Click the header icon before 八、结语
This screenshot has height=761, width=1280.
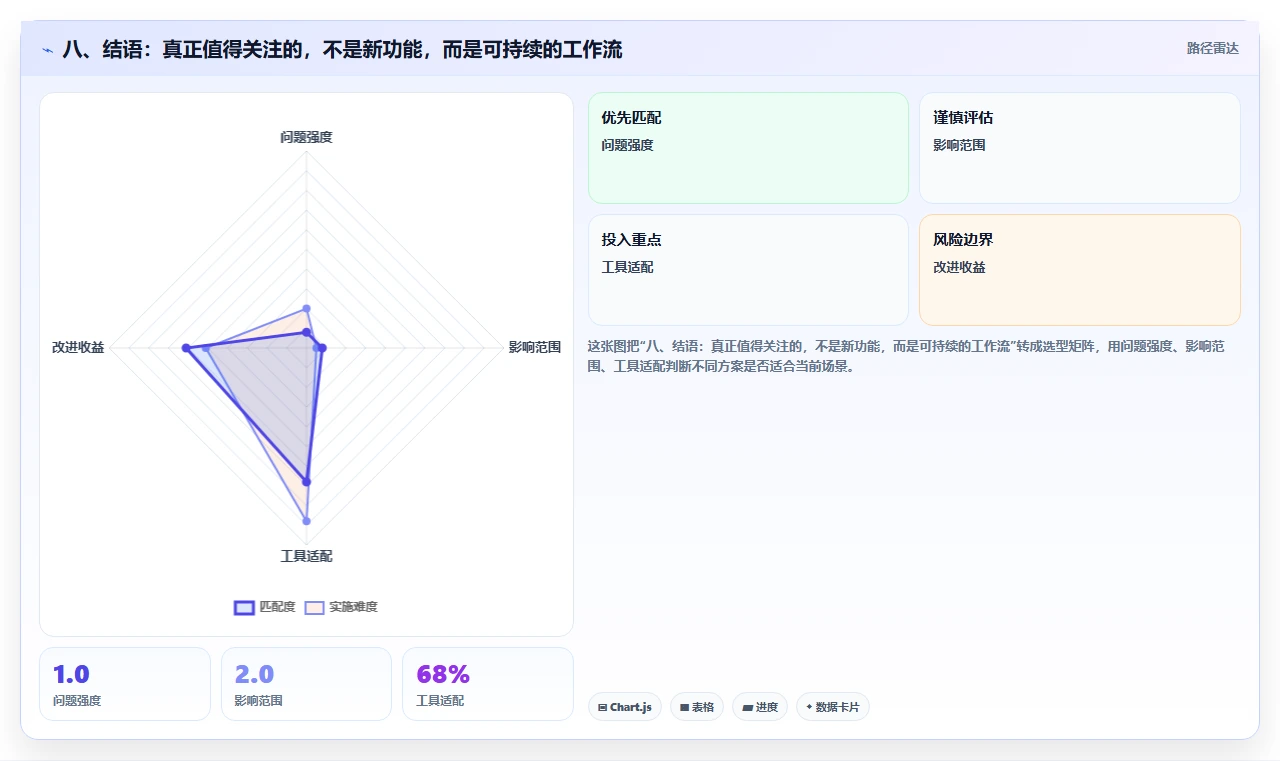pyautogui.click(x=48, y=50)
